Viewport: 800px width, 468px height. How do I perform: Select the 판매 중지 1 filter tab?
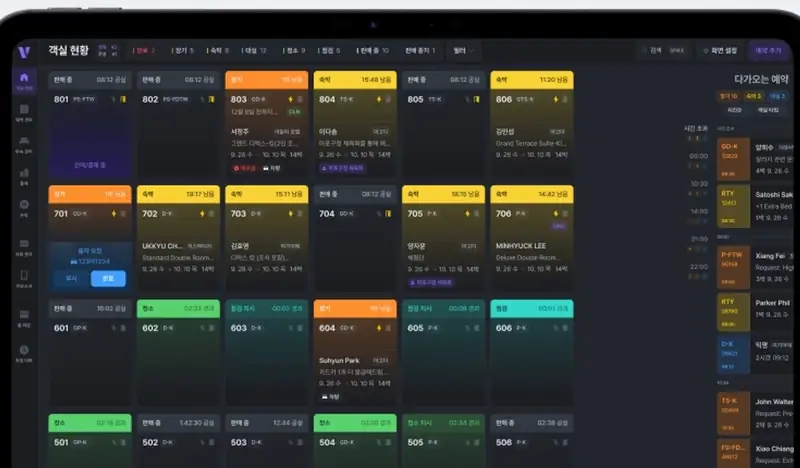[x=420, y=51]
